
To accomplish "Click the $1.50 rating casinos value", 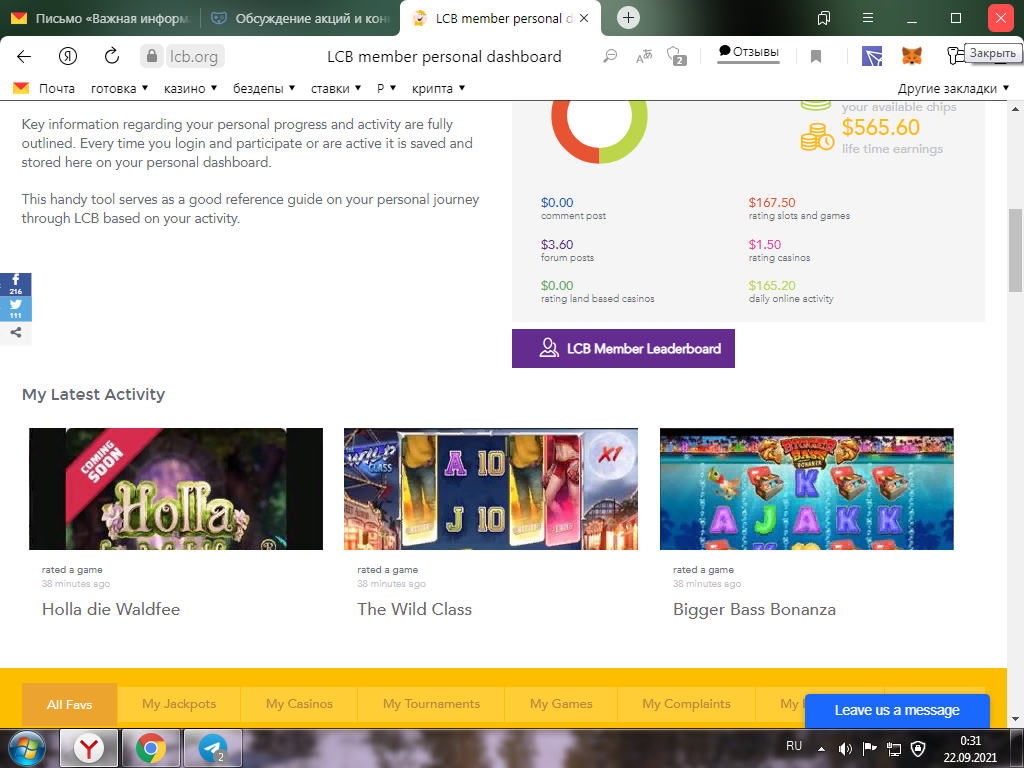I will click(x=765, y=244).
